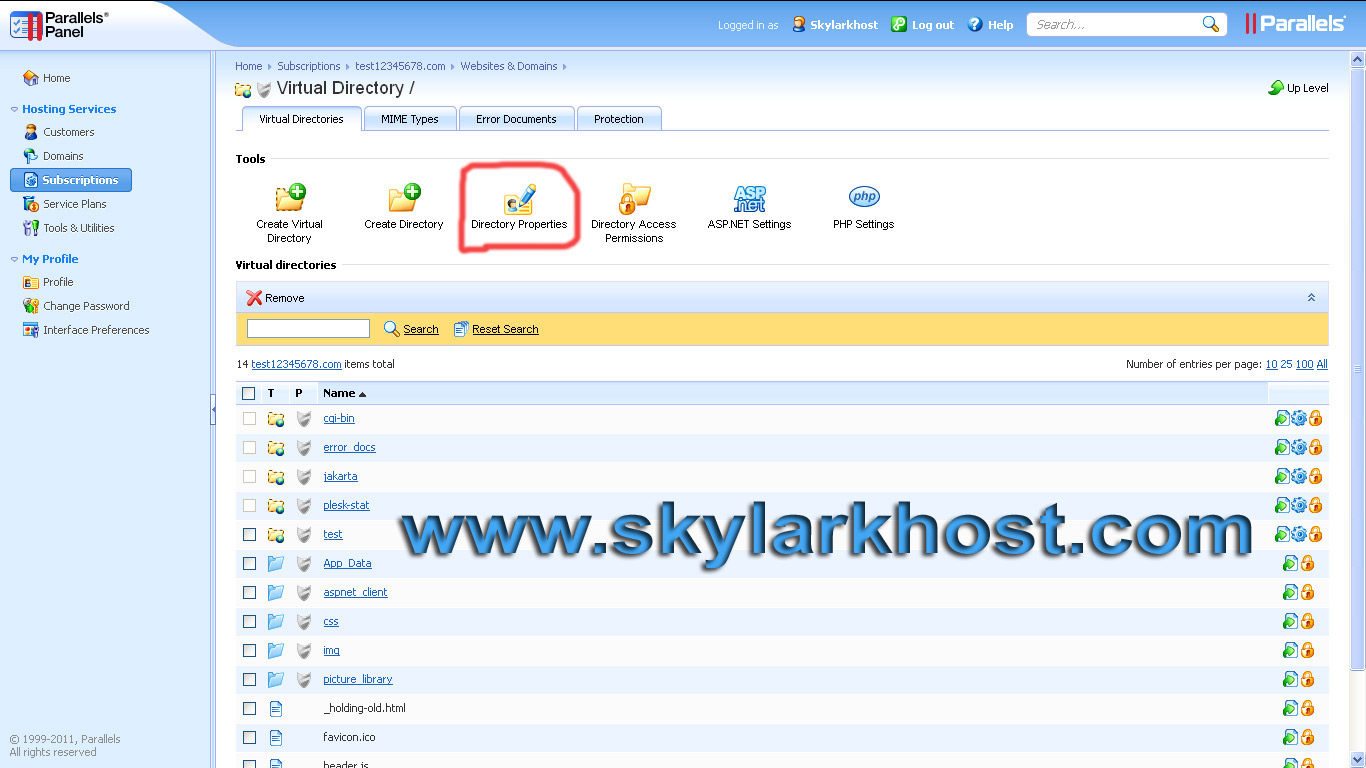Screen dimensions: 1366x768
Task: Show All entries per page
Action: tap(1322, 364)
